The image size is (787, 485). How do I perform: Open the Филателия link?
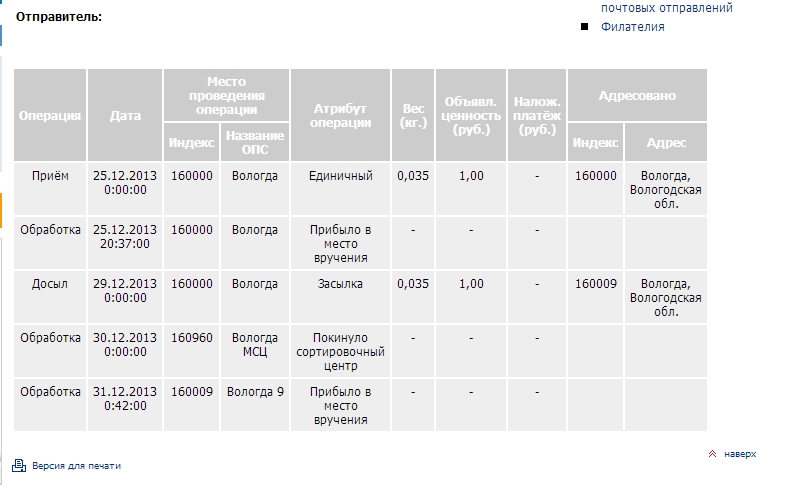(632, 27)
